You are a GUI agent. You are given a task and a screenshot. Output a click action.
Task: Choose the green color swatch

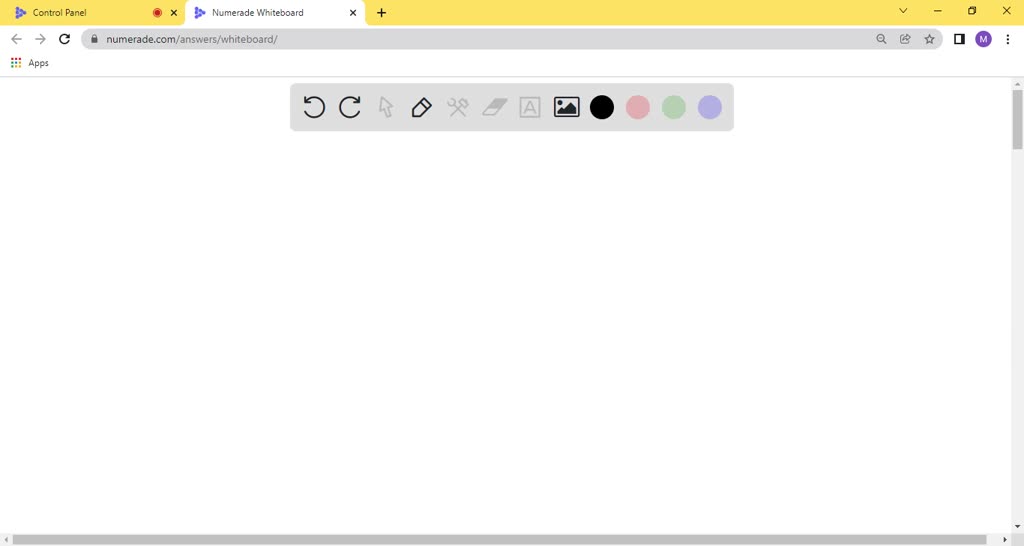[674, 107]
